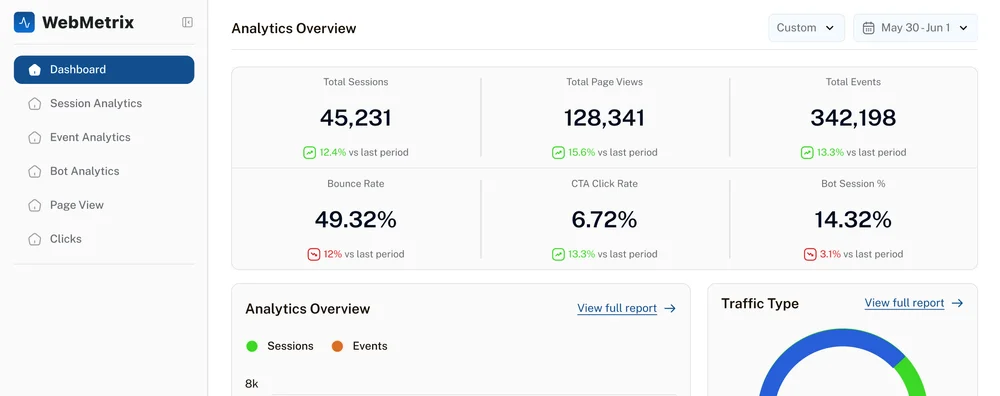
Task: Click the 342,198 Total Events value
Action: (x=853, y=118)
